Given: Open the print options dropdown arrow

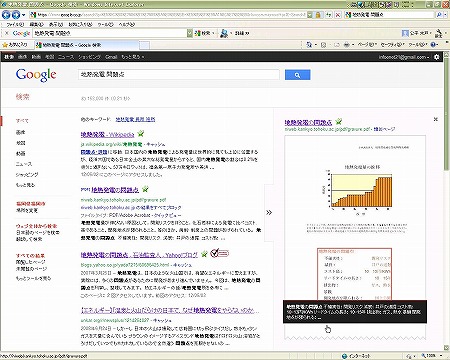Looking at the screenshot, I should 353,45.
